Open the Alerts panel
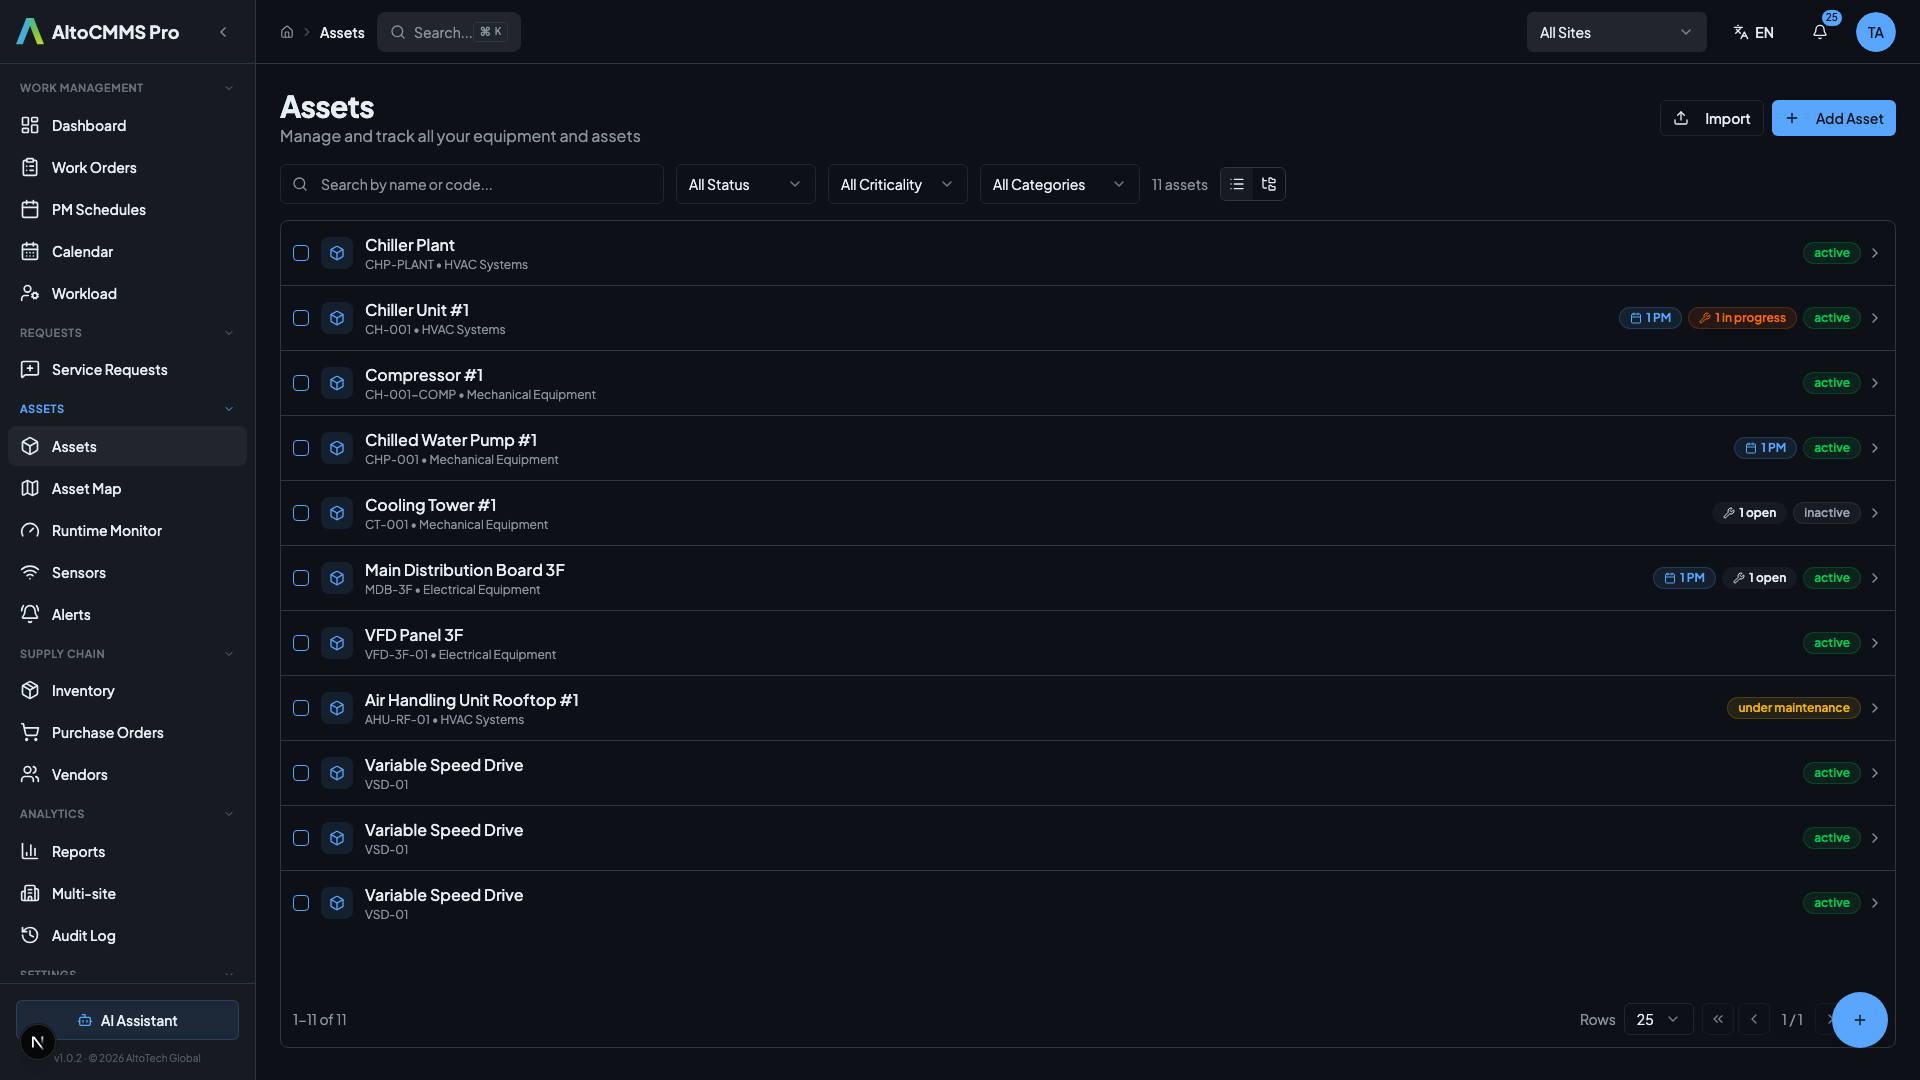Viewport: 1920px width, 1080px height. coord(71,614)
